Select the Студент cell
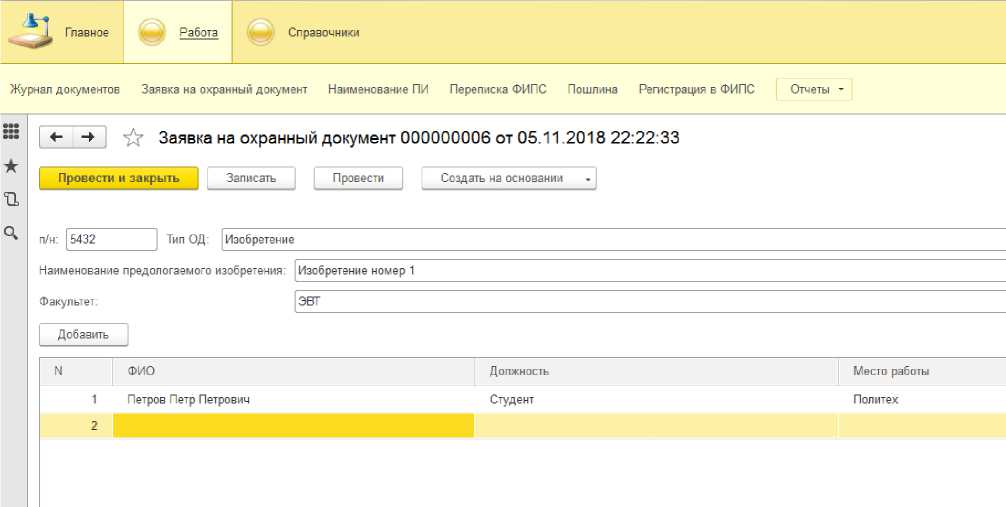 [656, 399]
